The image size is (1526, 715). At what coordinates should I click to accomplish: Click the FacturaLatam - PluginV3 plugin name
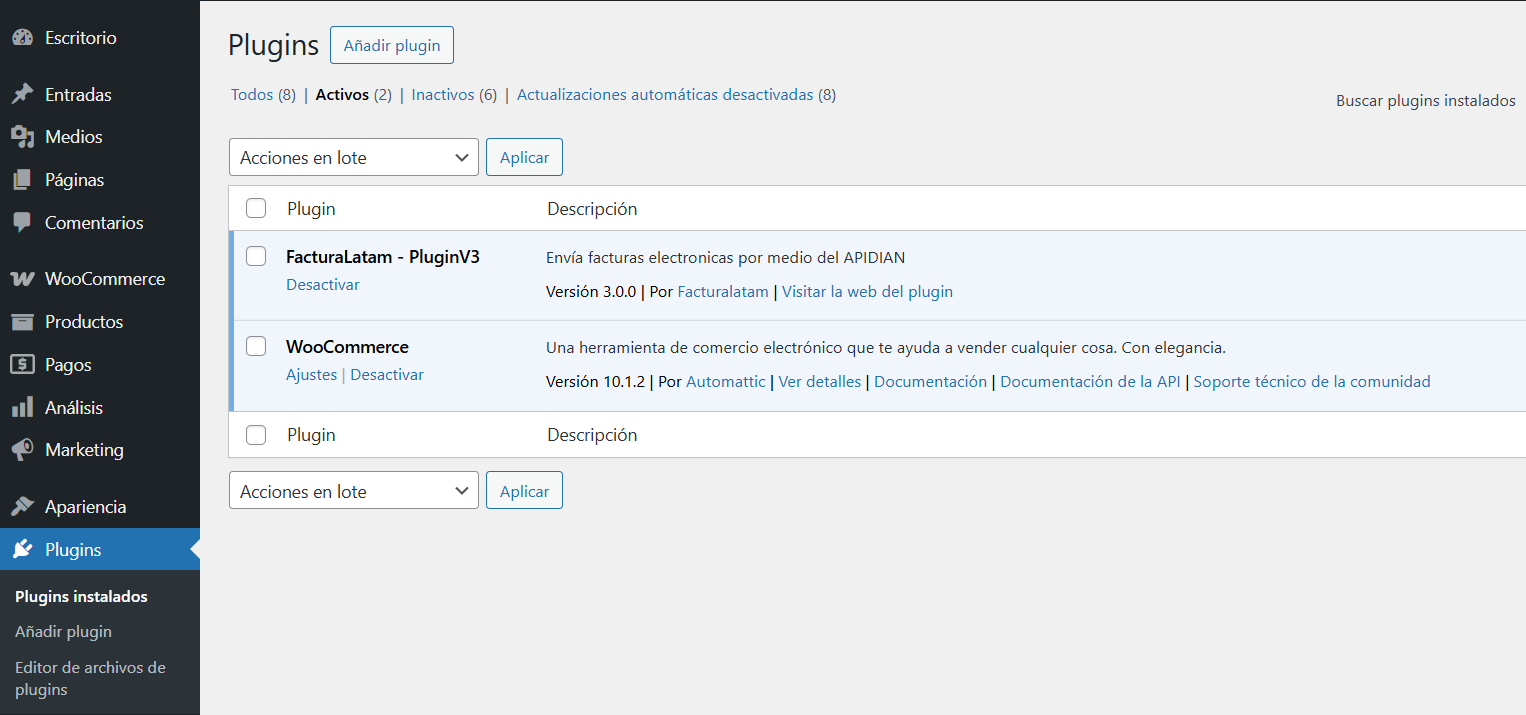(x=383, y=257)
